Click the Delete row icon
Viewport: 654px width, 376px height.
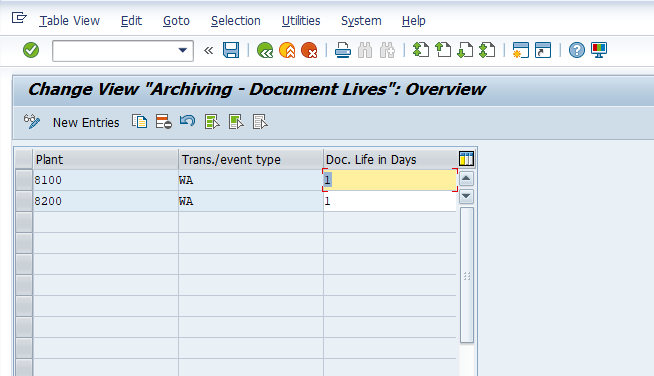[x=164, y=122]
